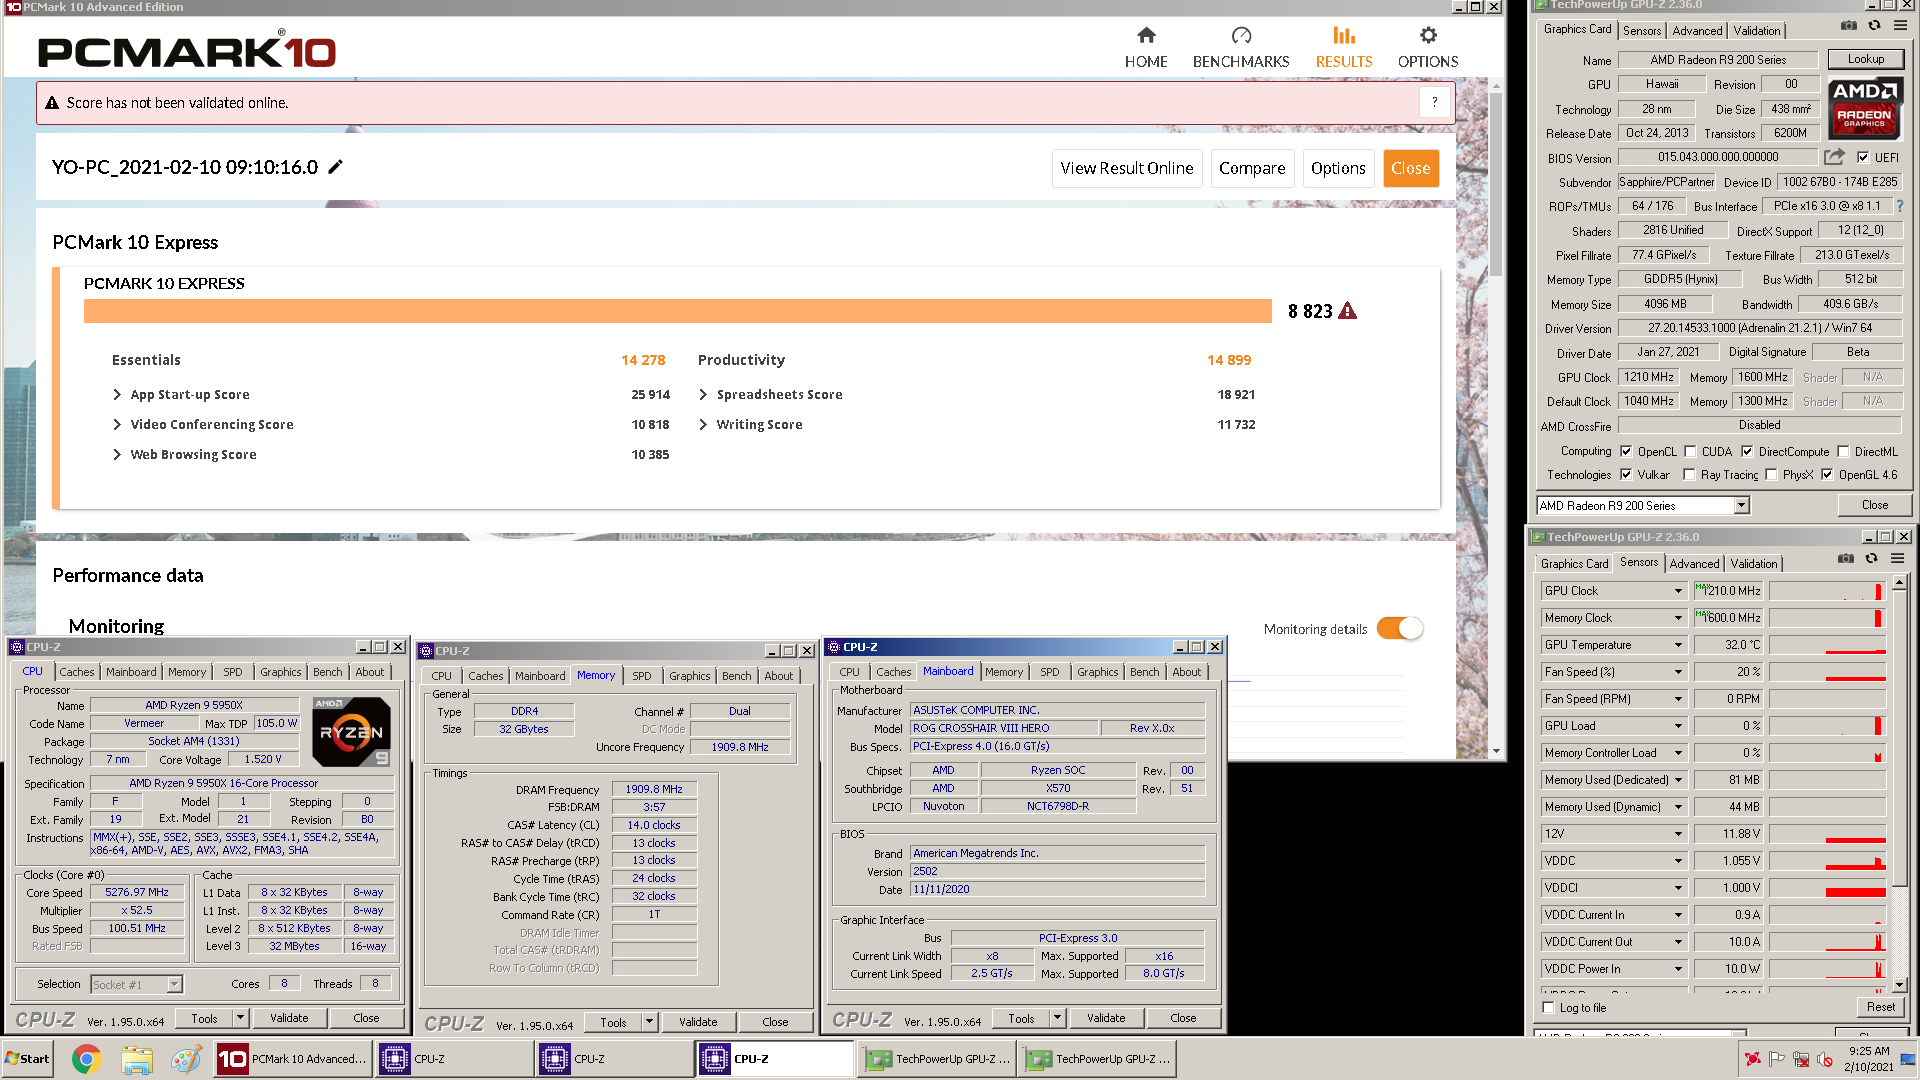Toggle the DirectCompute checkbox in GPU-Z
1920x1080 pixels.
tap(1747, 451)
